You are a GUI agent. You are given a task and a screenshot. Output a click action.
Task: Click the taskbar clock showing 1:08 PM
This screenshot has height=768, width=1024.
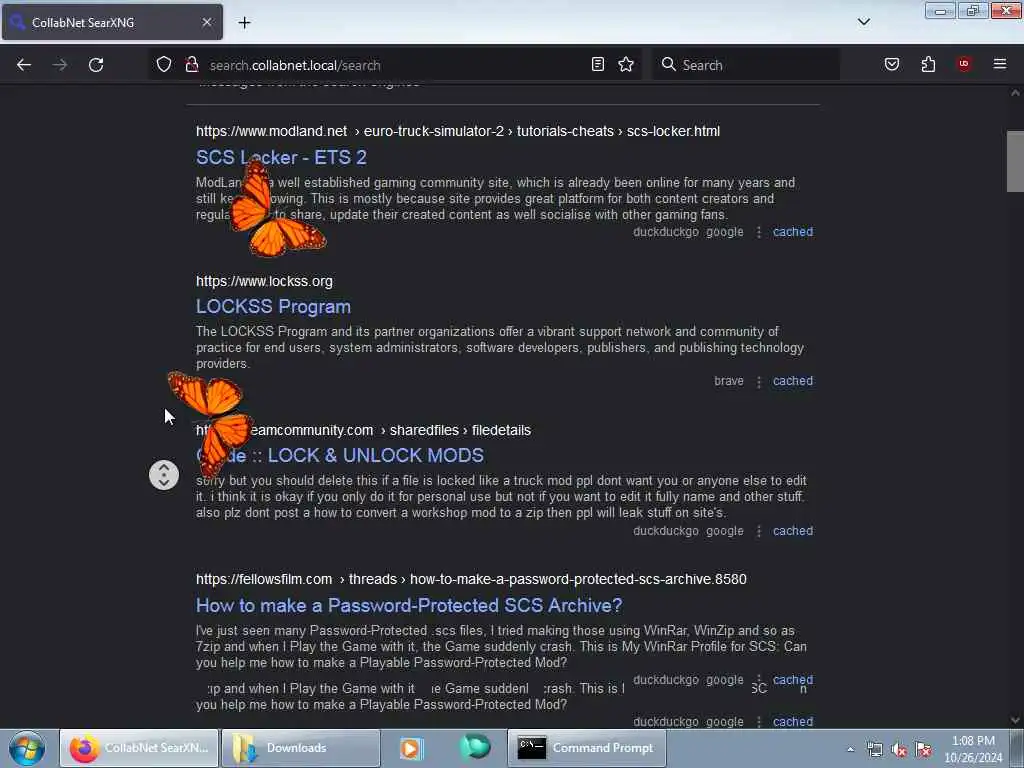click(973, 749)
